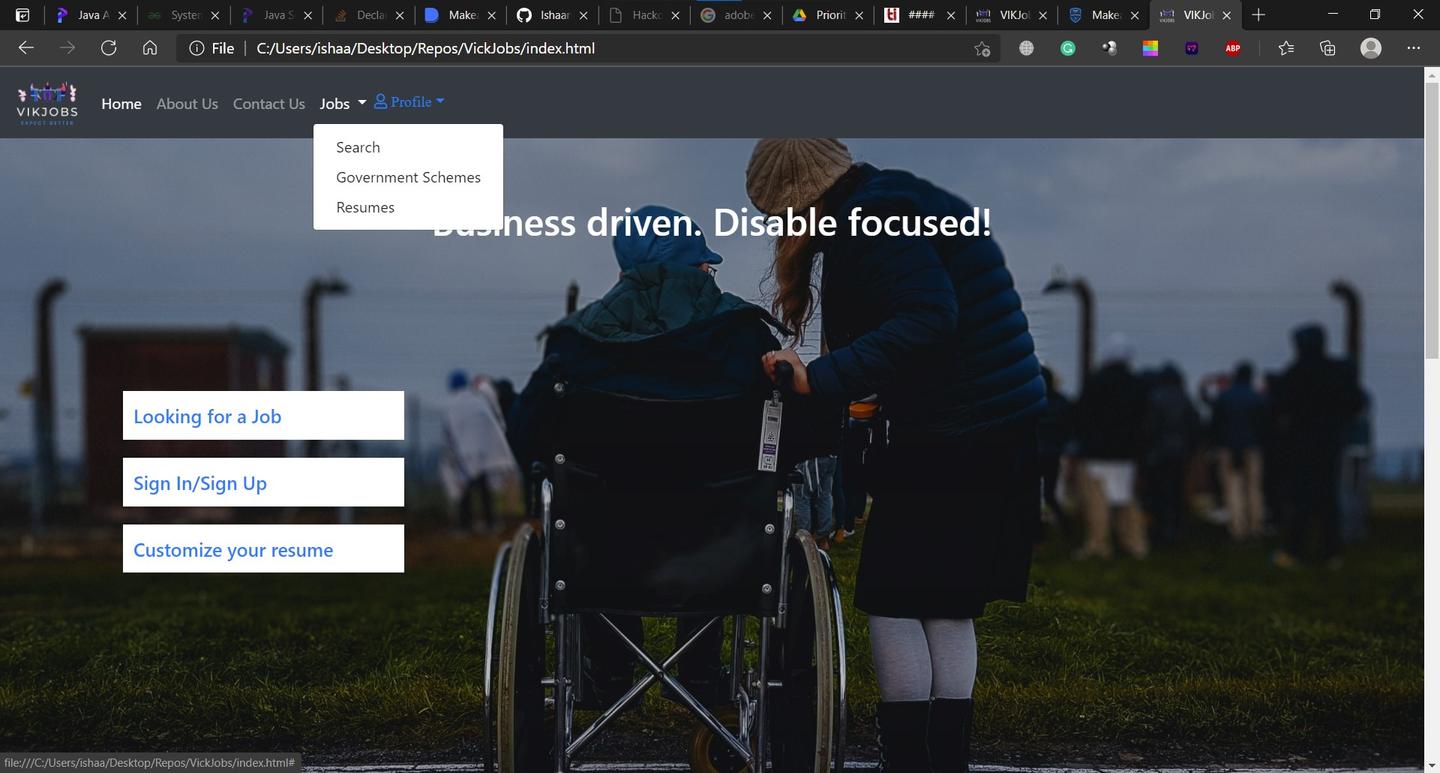Image resolution: width=1440 pixels, height=773 pixels.
Task: Click the purple square extension icon
Action: pyautogui.click(x=1191, y=48)
